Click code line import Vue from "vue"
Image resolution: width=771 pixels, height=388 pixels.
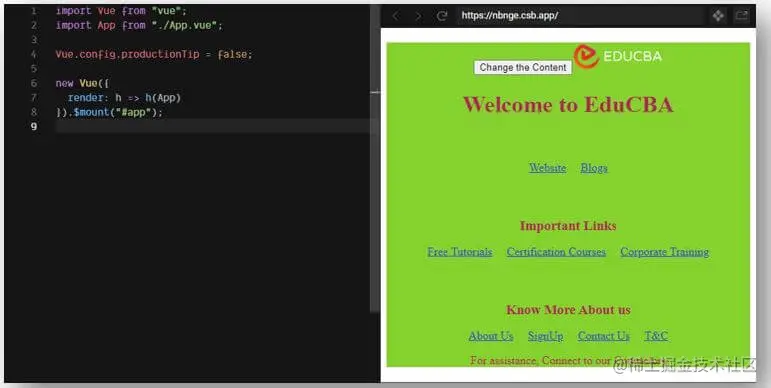[x=121, y=10]
